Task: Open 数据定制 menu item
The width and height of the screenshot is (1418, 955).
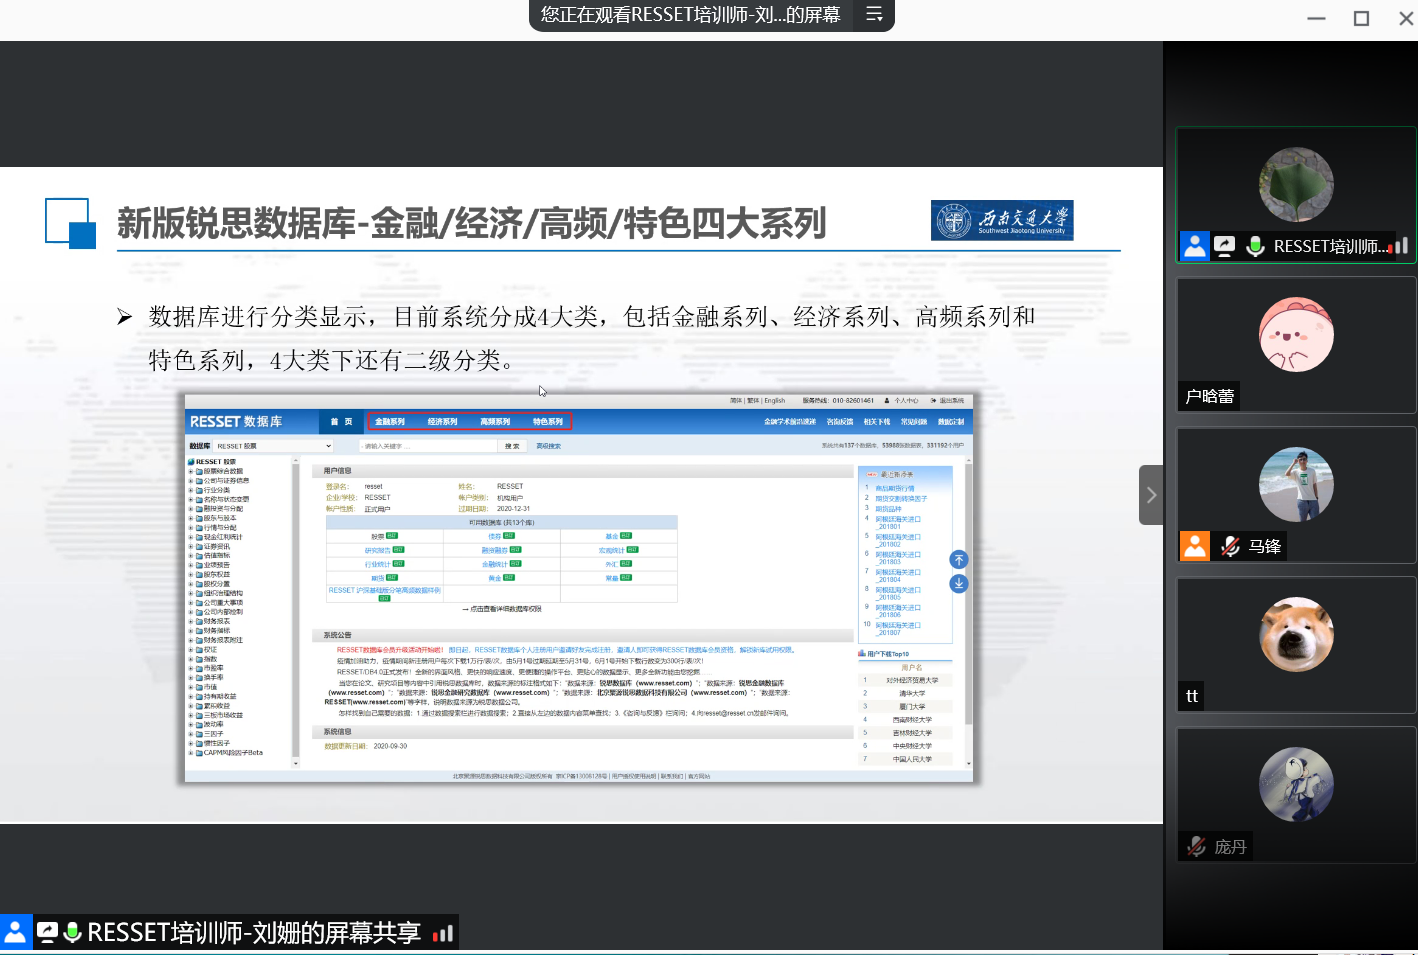Action: (x=951, y=422)
